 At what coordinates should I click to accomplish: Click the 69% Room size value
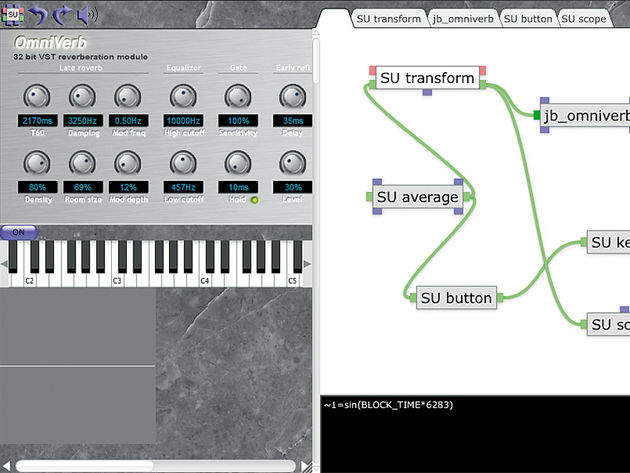coord(83,187)
